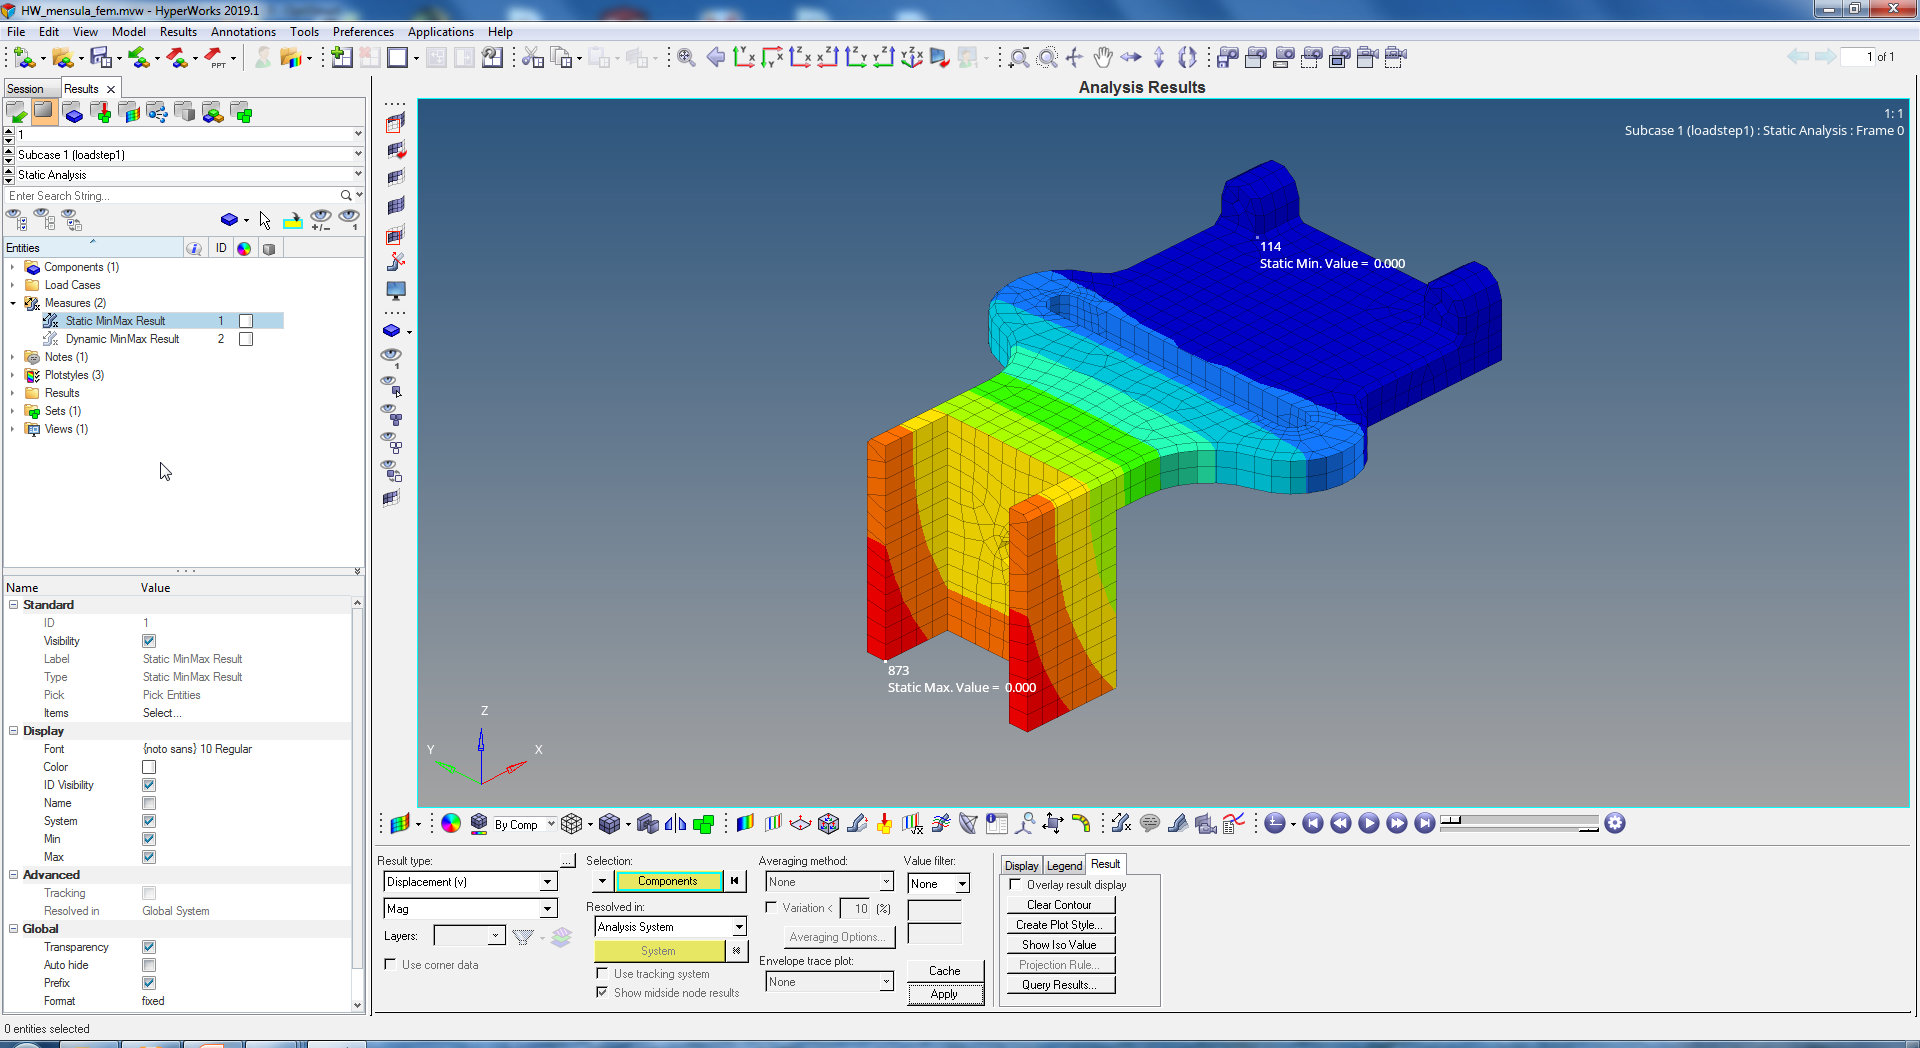The image size is (1920, 1048).
Task: Click the Query Results button
Action: [1059, 985]
